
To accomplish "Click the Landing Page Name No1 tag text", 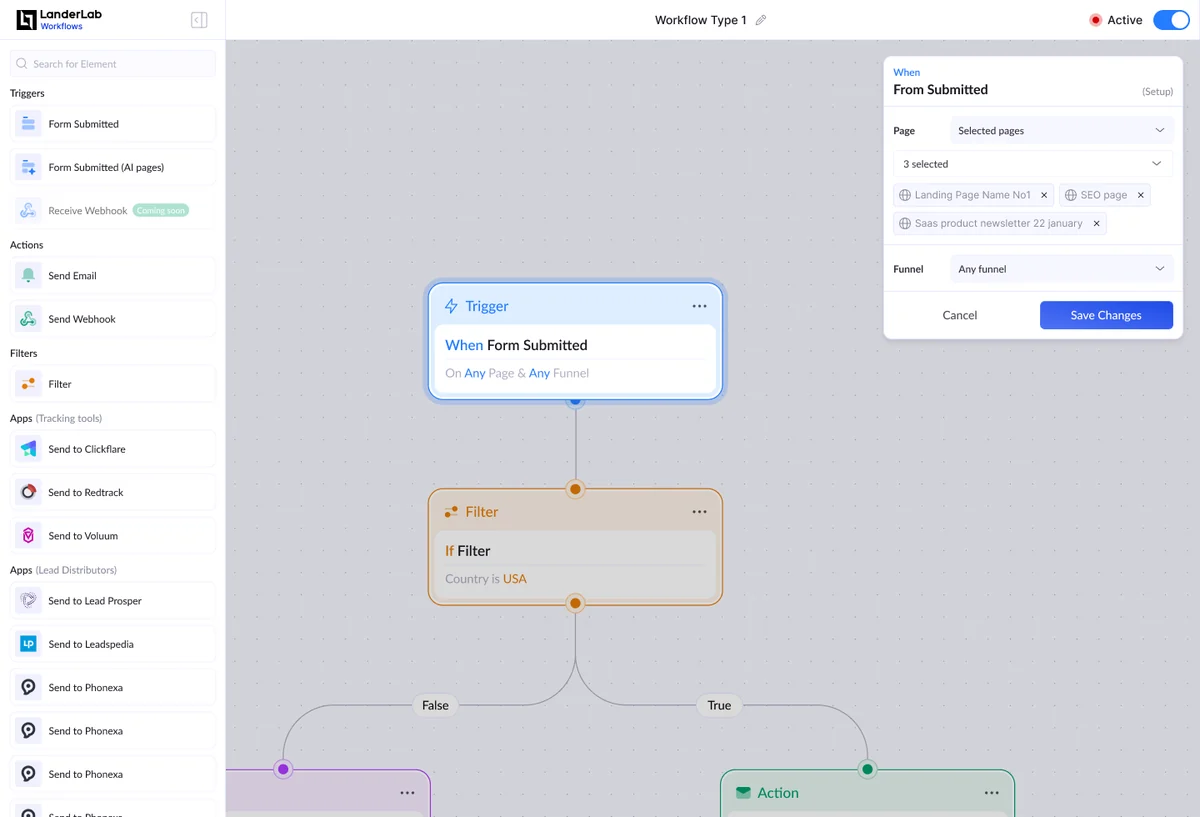I will (x=972, y=195).
